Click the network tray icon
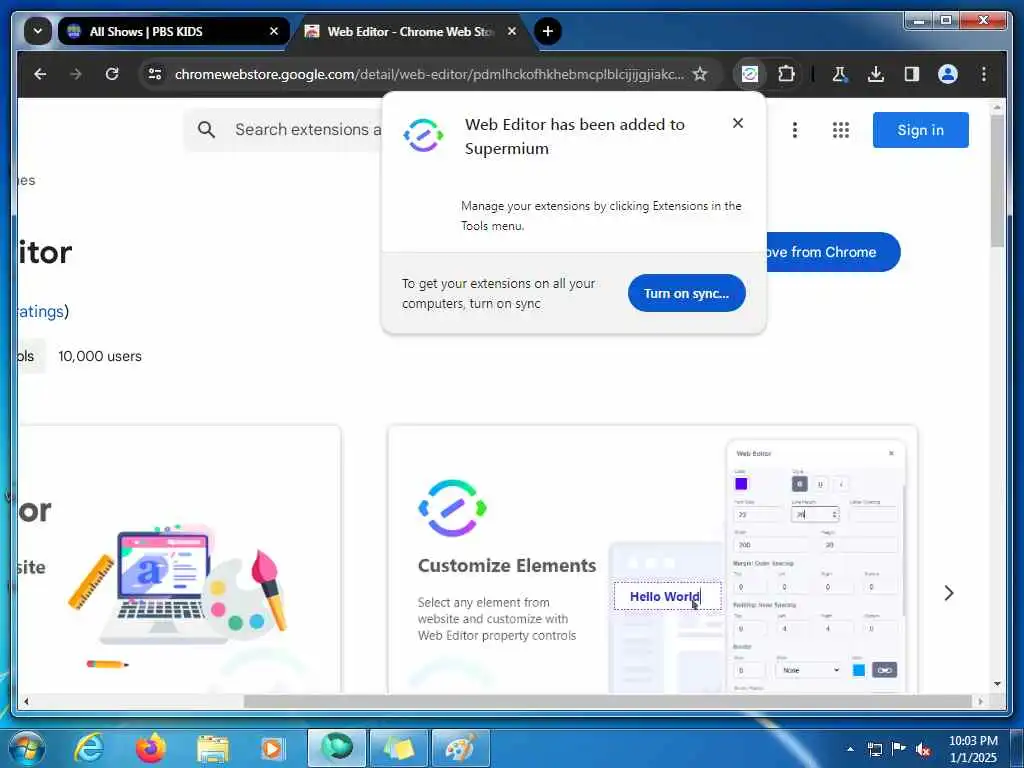 874,749
